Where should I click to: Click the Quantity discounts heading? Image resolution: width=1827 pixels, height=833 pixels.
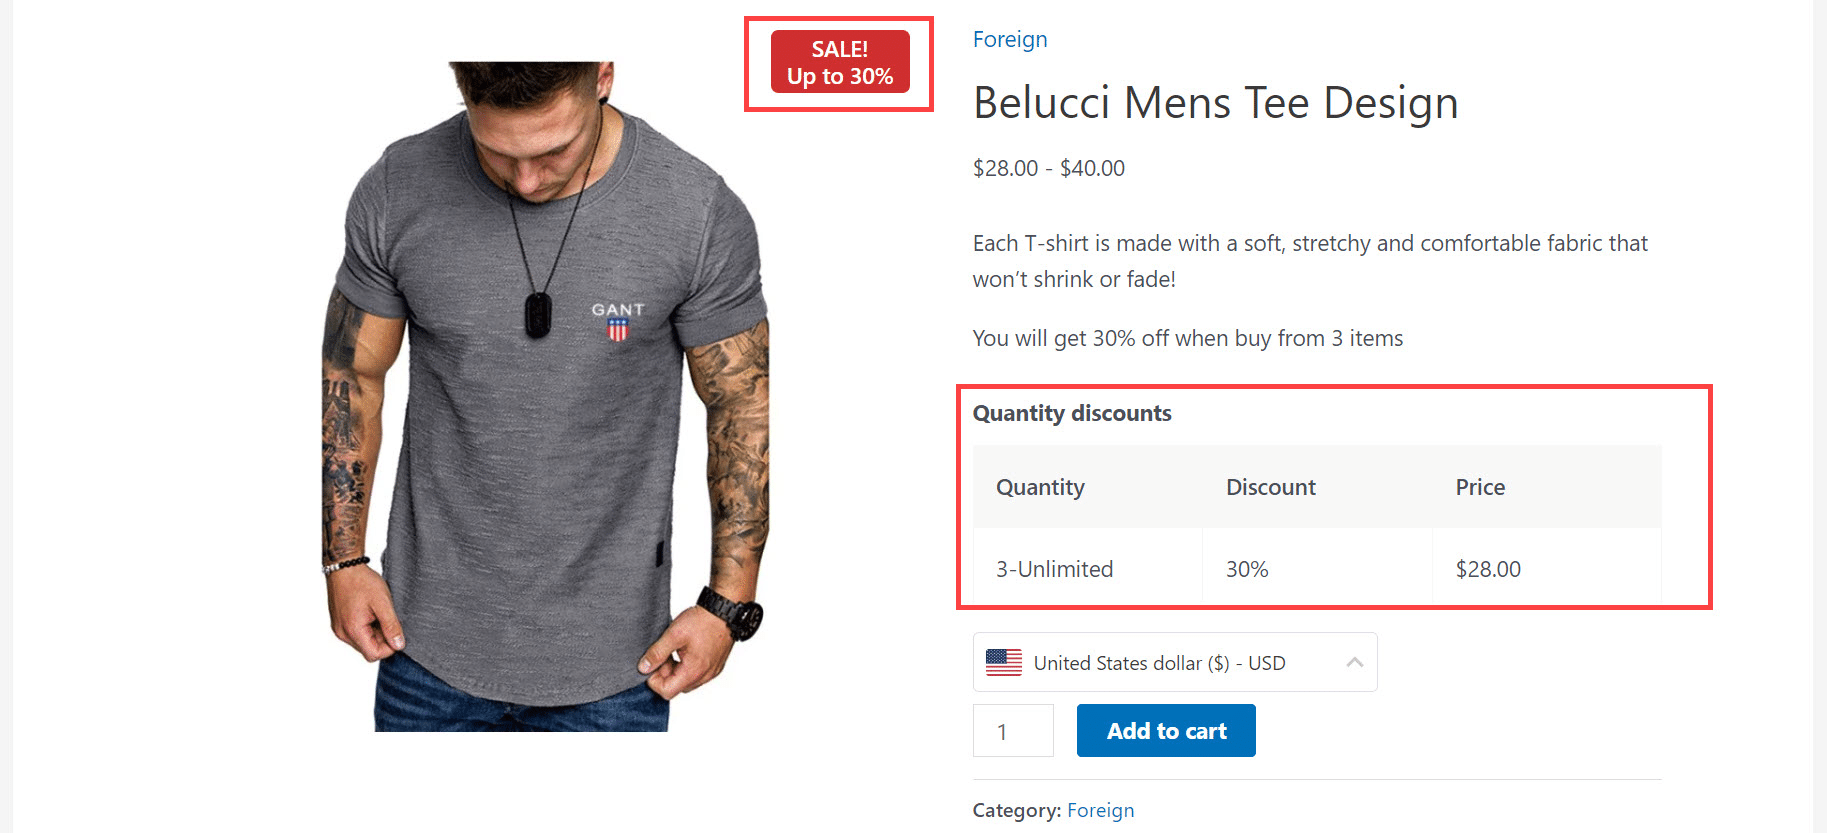point(1072,413)
